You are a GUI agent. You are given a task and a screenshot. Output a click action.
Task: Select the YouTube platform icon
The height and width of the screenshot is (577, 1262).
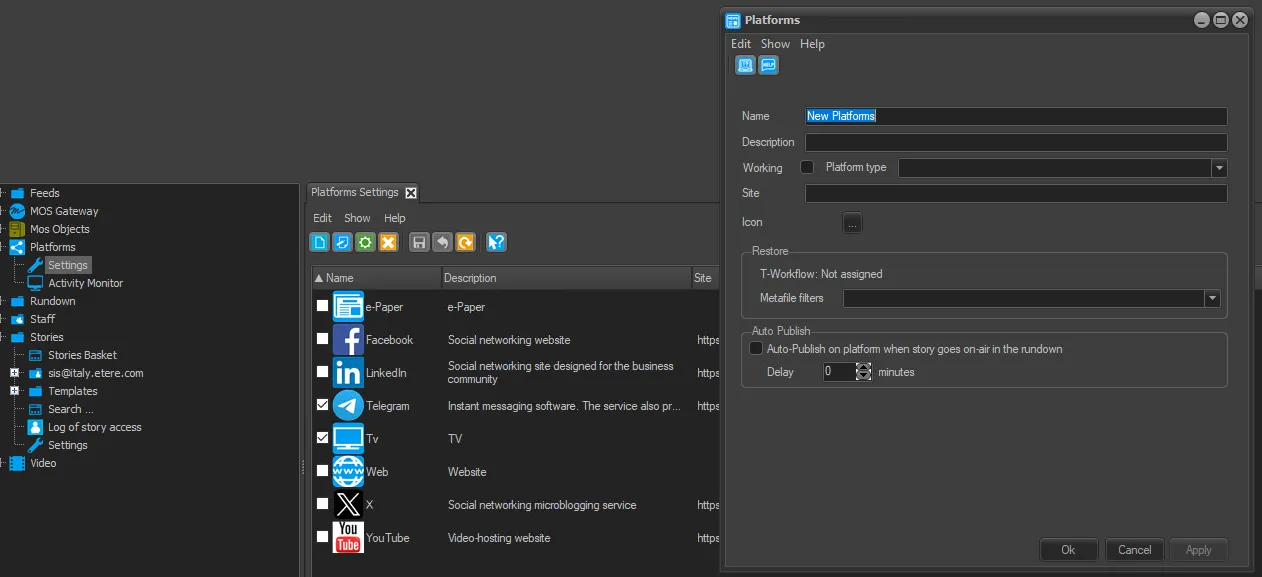(348, 538)
